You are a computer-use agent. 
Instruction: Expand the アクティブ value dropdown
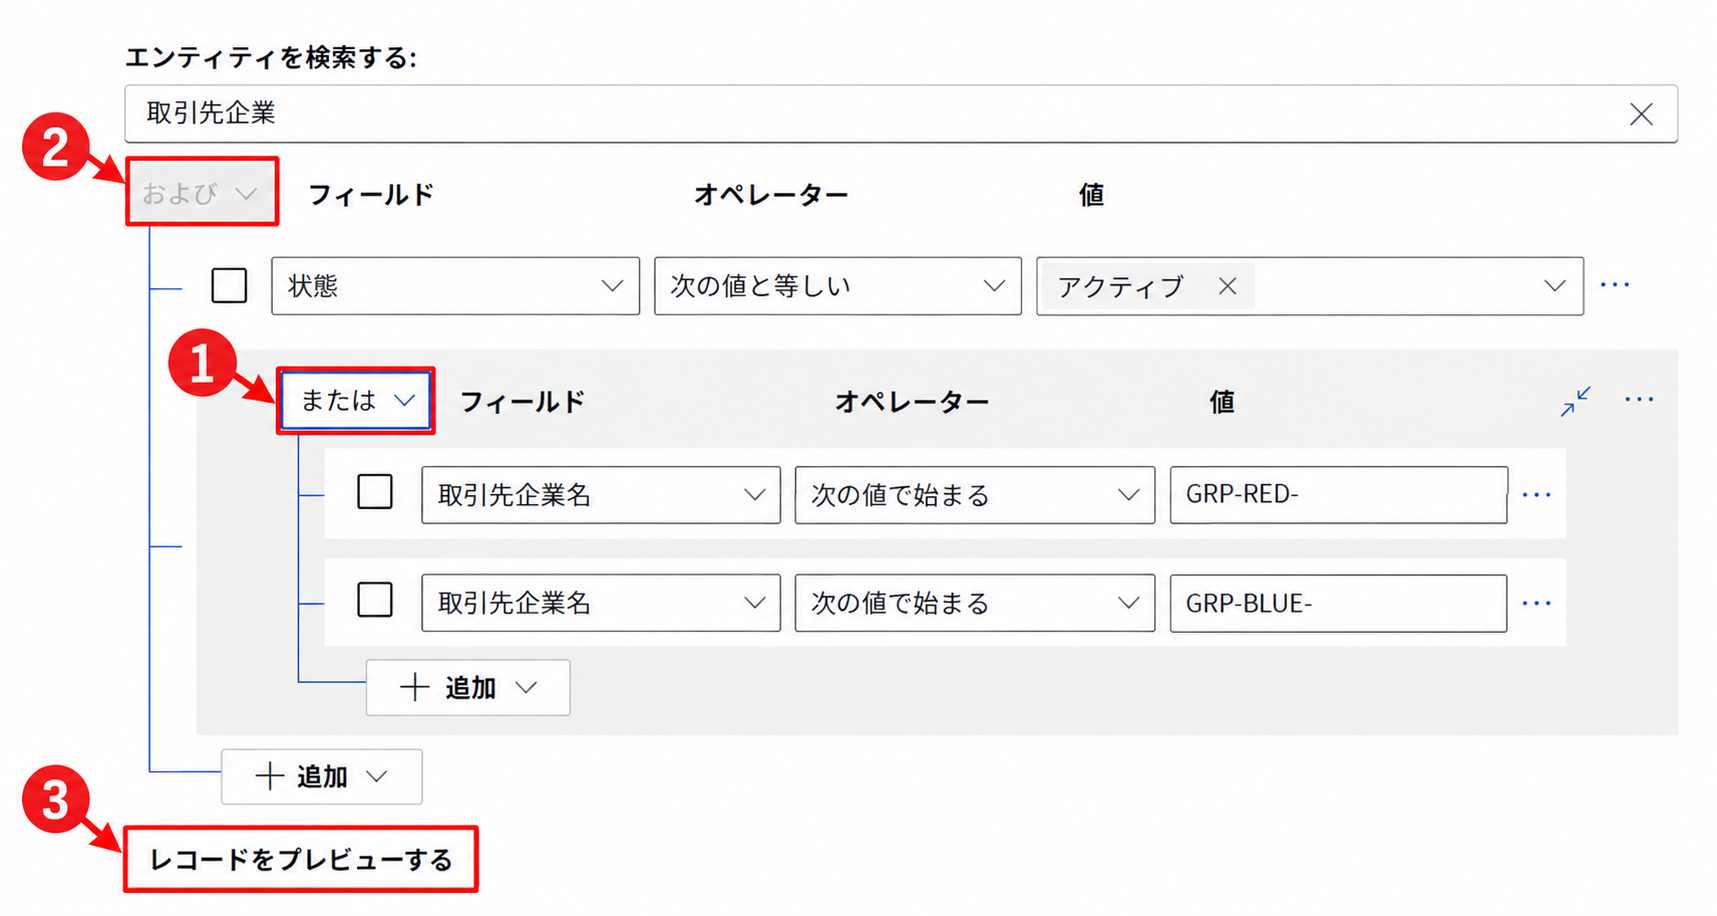pyautogui.click(x=1553, y=286)
